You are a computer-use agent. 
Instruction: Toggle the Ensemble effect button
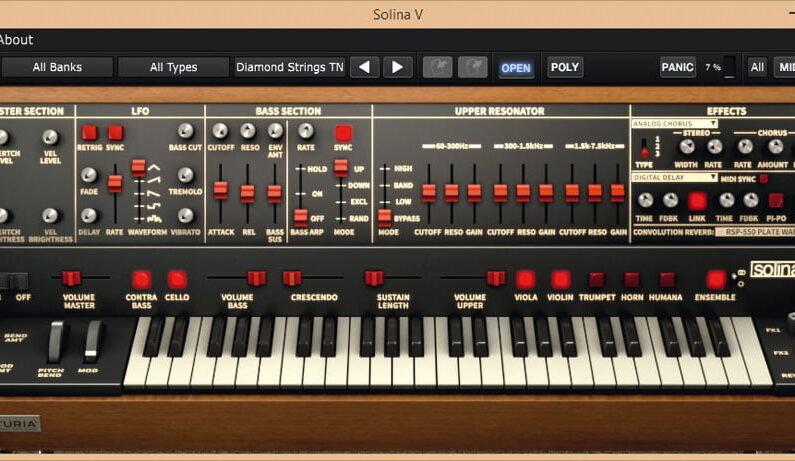[715, 279]
